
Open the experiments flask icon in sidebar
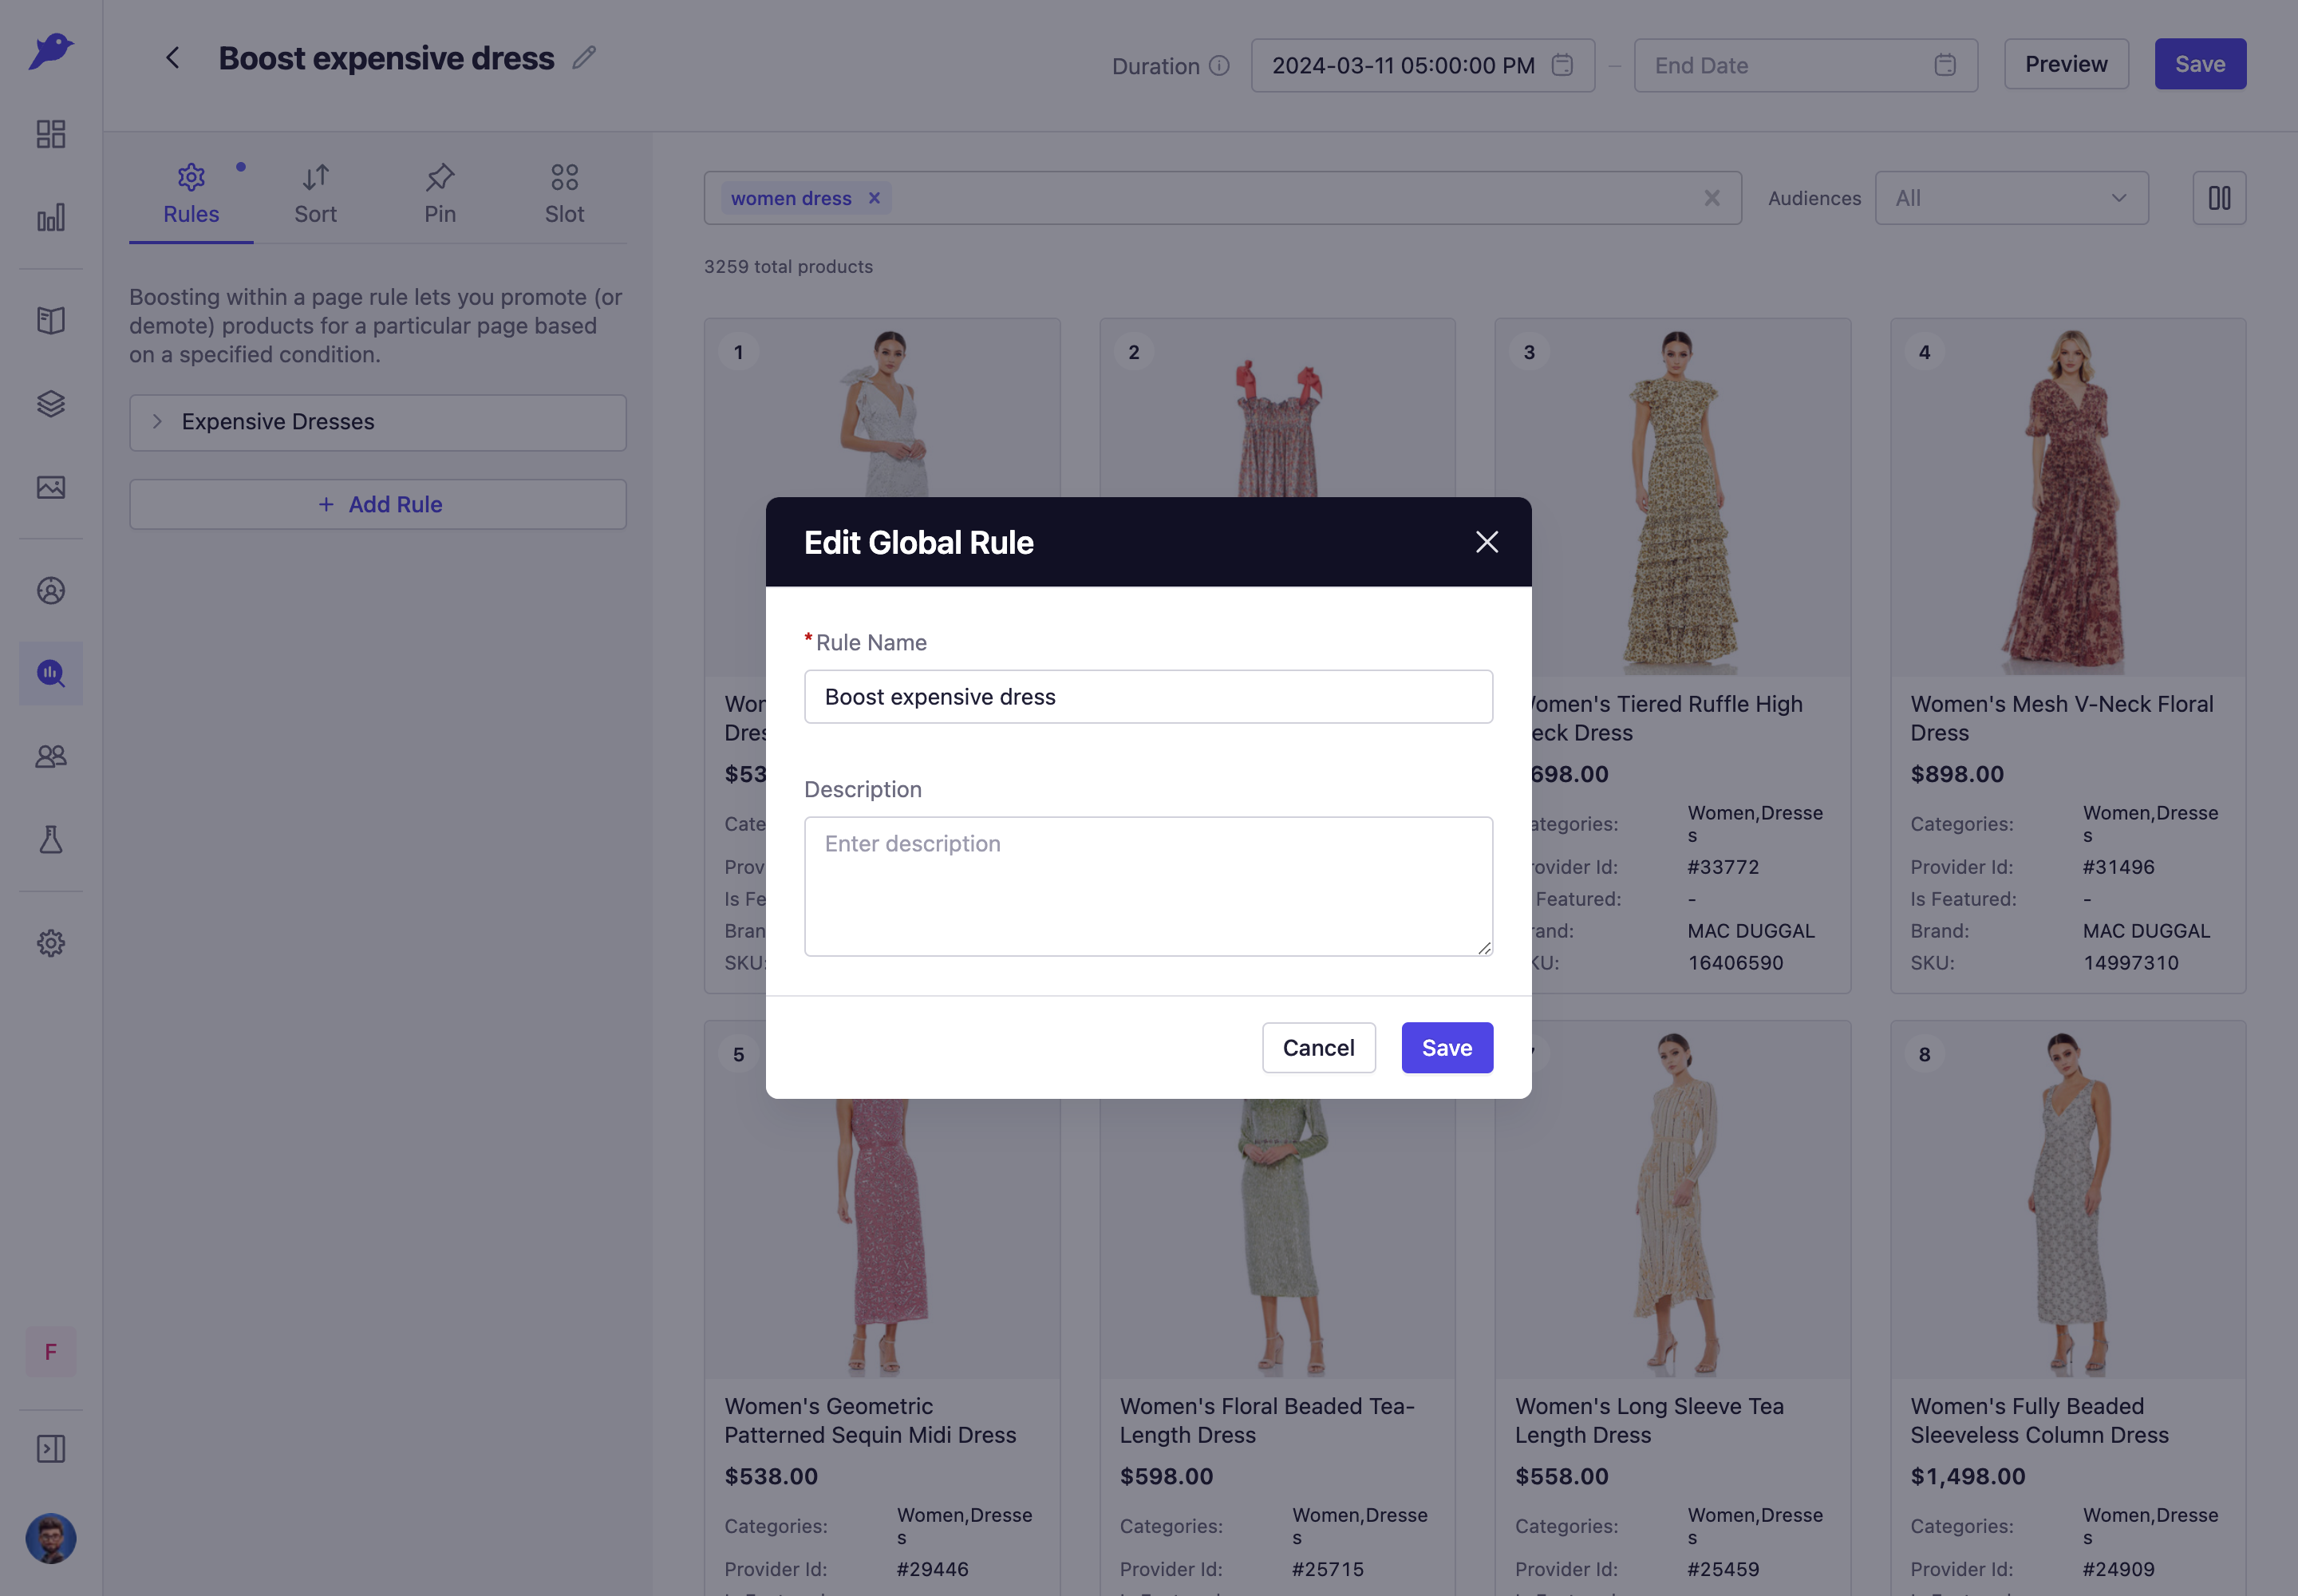tap(51, 839)
